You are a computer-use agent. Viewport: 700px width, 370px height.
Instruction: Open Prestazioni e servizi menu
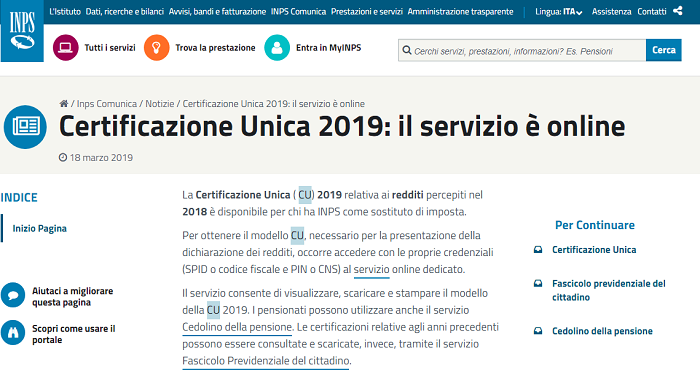coord(367,12)
